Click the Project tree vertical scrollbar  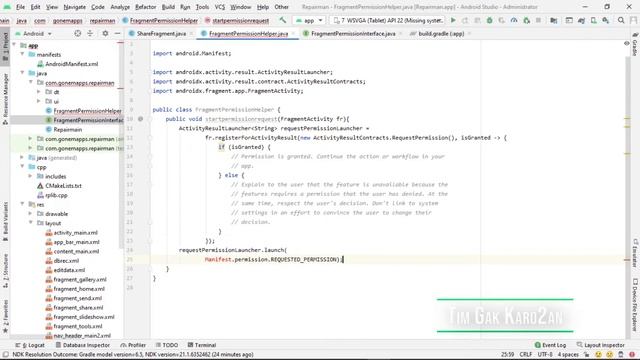point(121,144)
